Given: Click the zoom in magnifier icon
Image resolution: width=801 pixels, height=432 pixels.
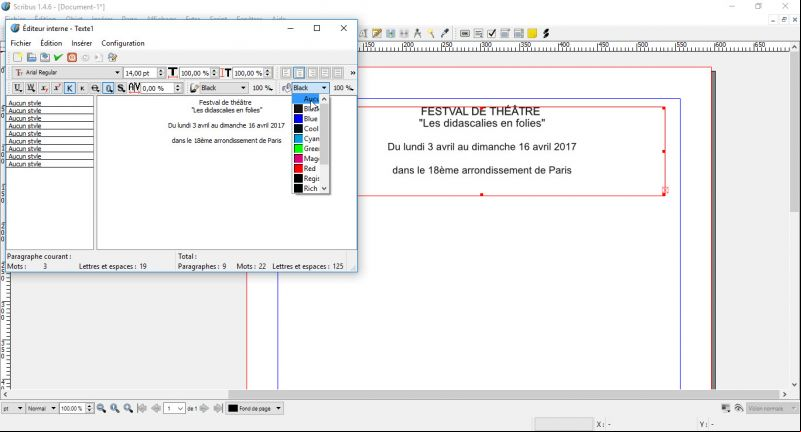Looking at the screenshot, I should click(x=128, y=408).
